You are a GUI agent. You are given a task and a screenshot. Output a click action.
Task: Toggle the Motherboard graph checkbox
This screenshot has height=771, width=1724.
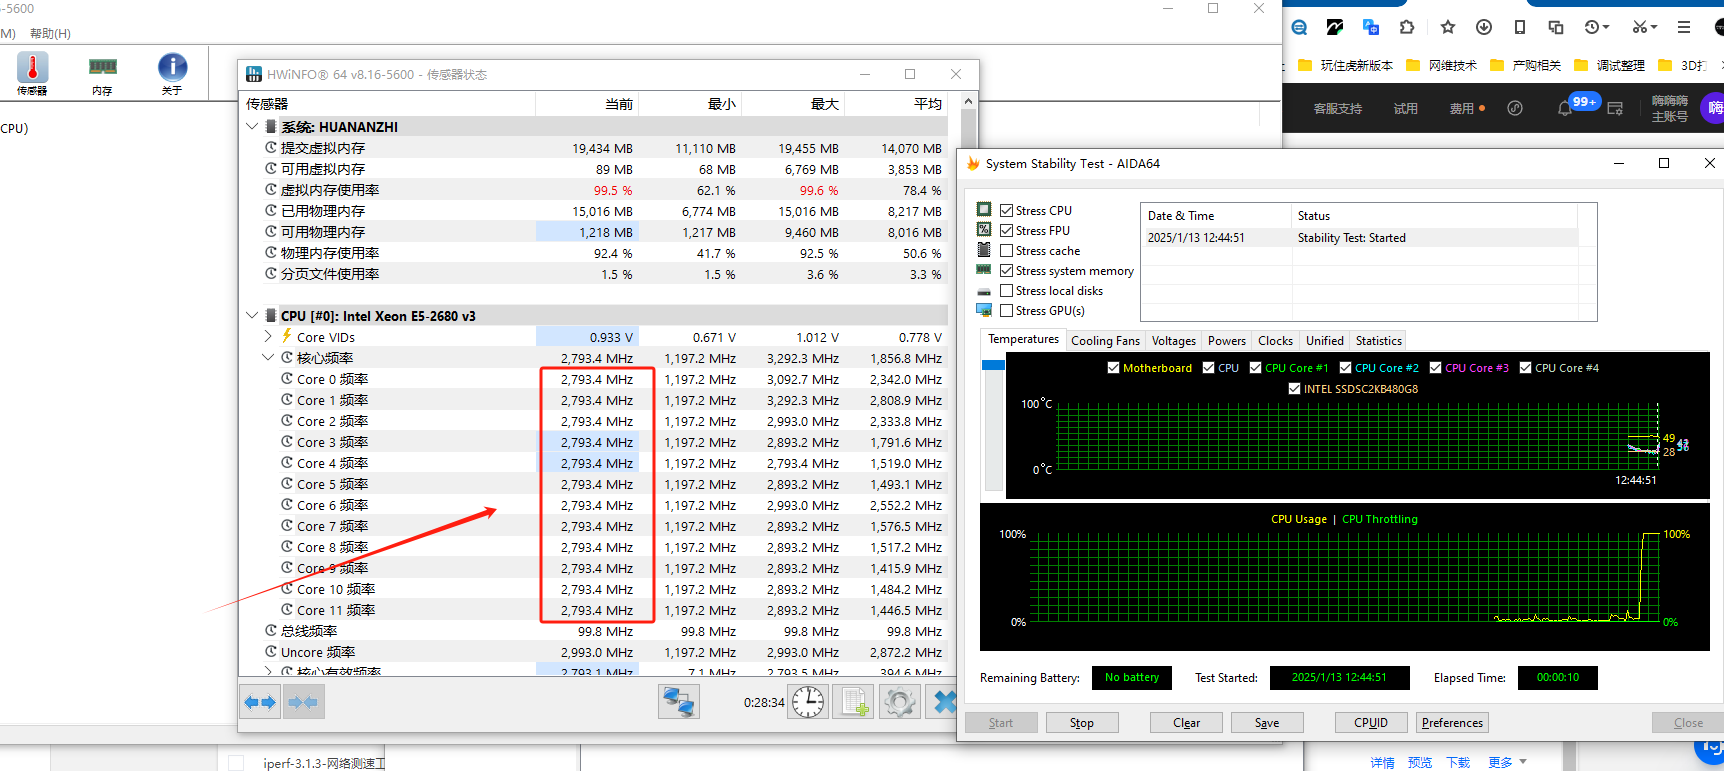[1113, 368]
